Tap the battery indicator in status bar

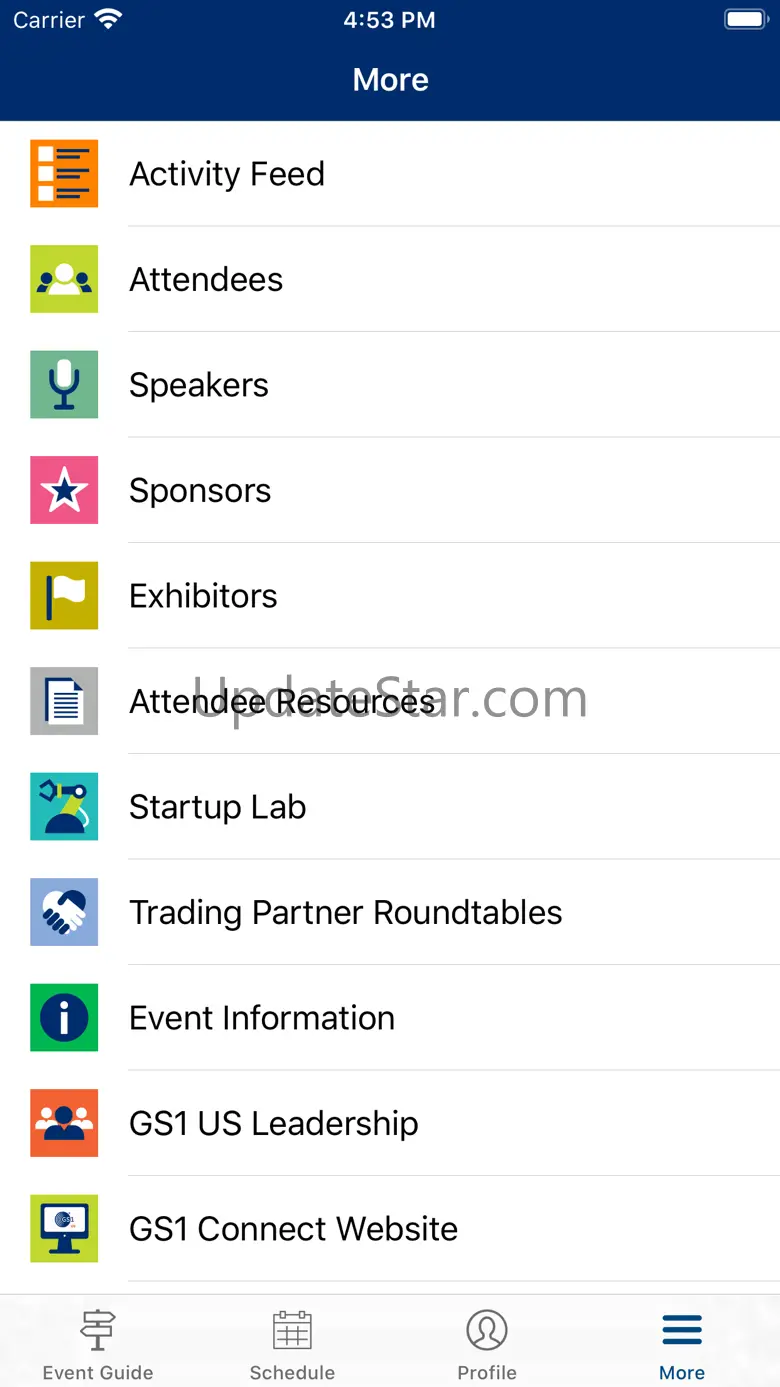point(745,20)
